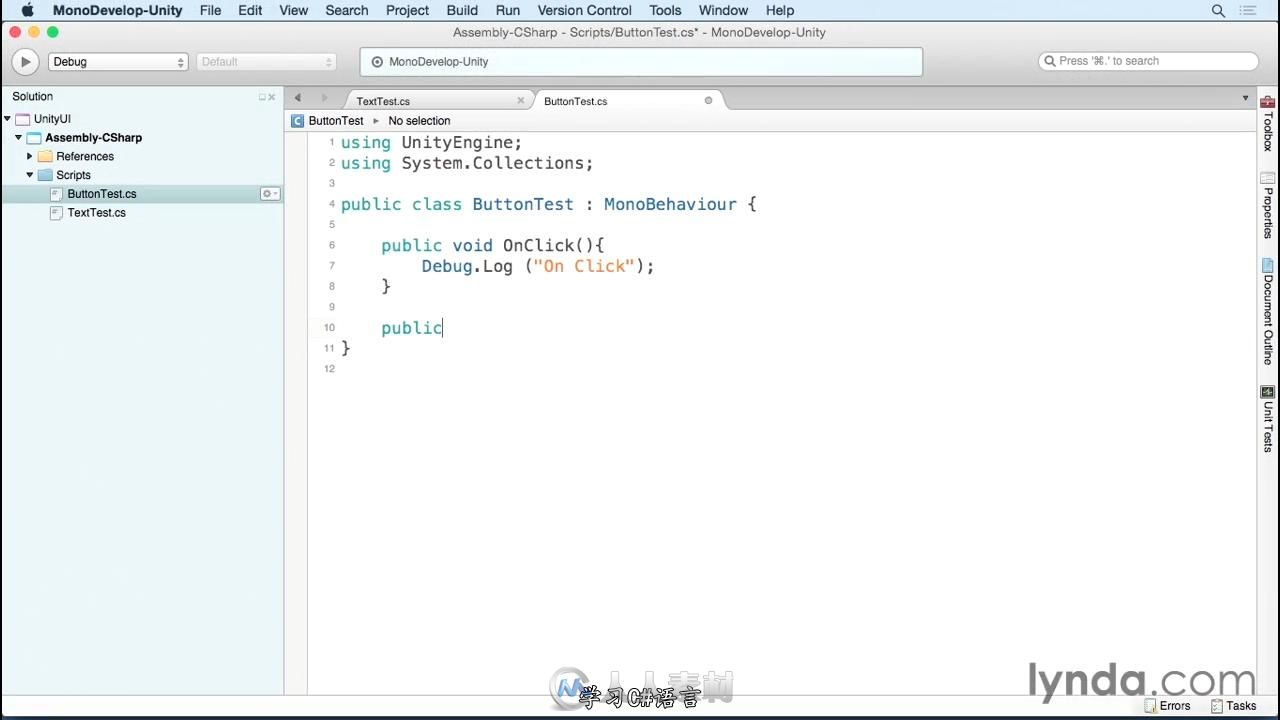The height and width of the screenshot is (720, 1280).
Task: Click line number 10 in gutter
Action: click(329, 328)
